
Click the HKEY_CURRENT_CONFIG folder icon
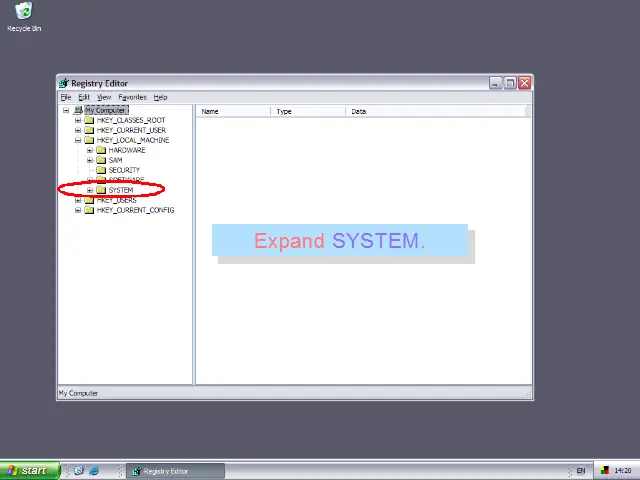pos(89,210)
